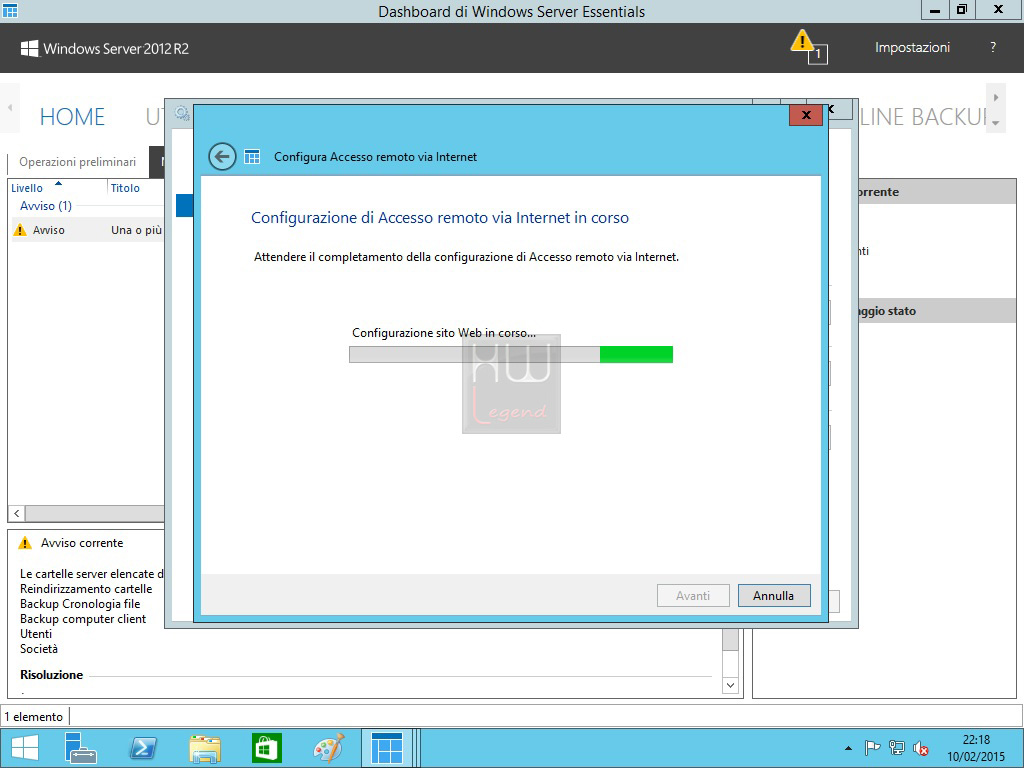Click the warning icon in the Avviso row

pos(20,230)
